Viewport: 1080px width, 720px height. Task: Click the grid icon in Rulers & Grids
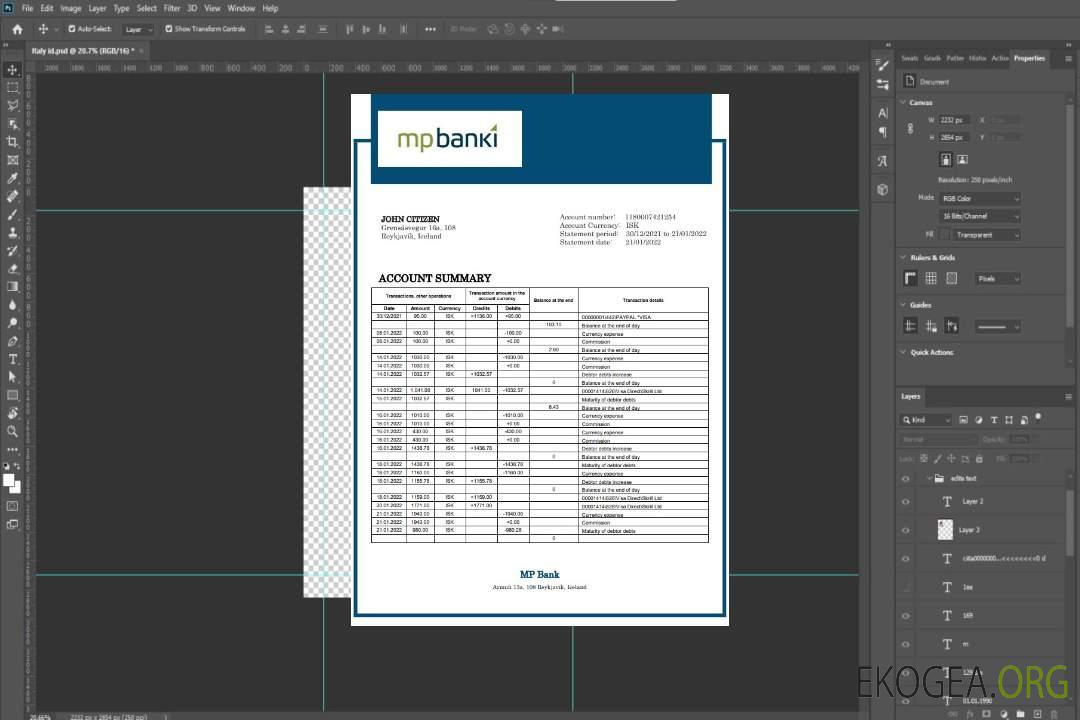point(931,279)
